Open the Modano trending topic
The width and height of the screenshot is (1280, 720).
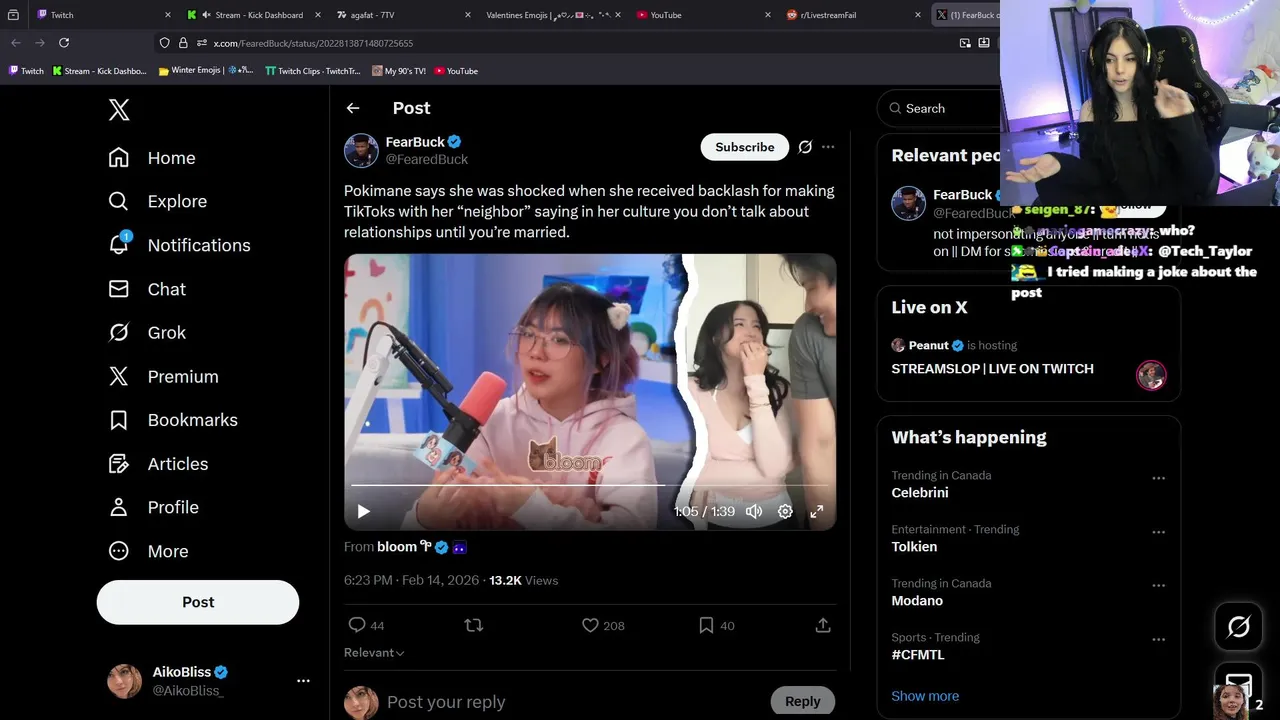[x=917, y=601]
